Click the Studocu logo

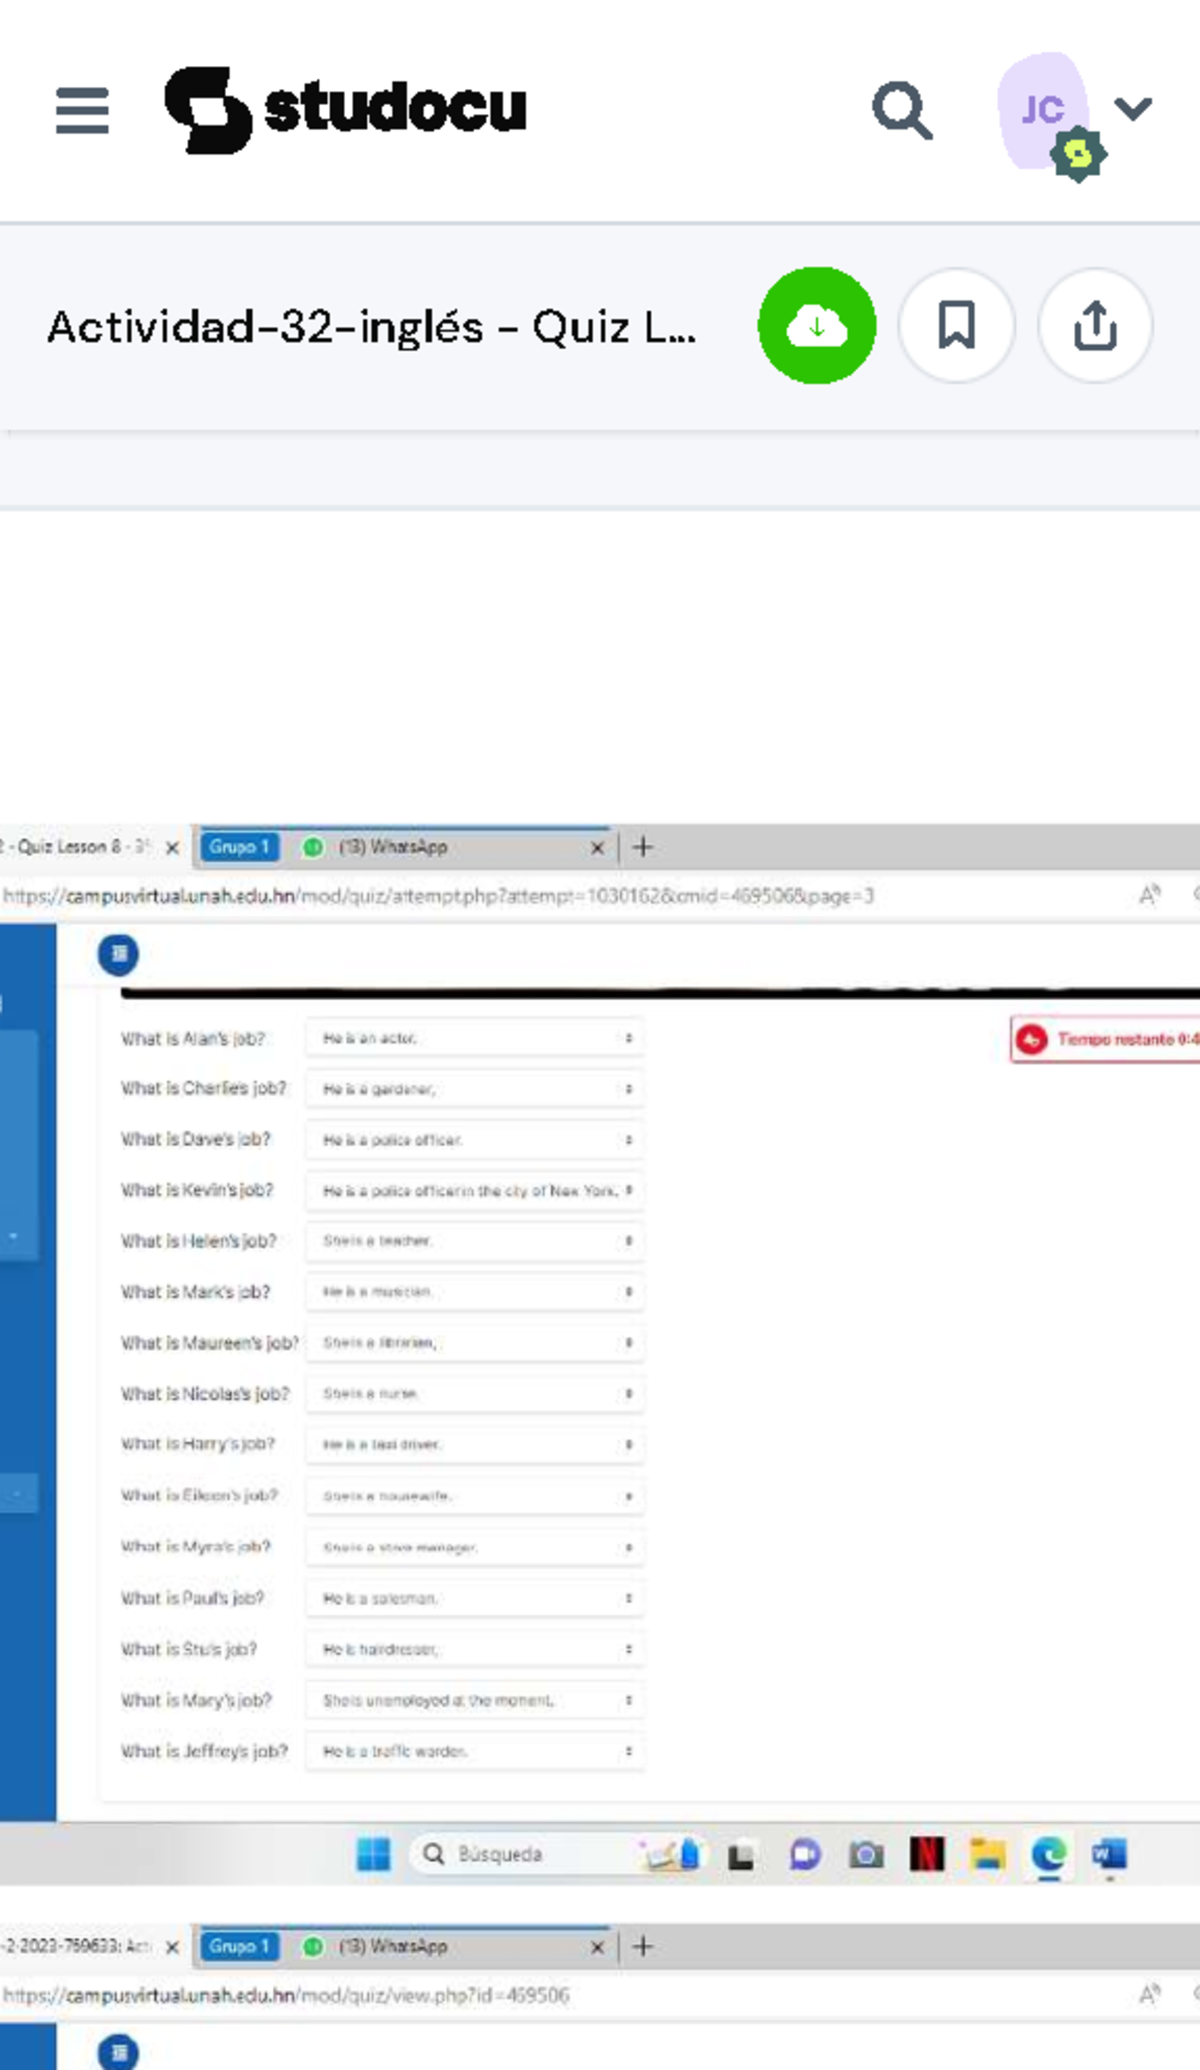pos(345,110)
